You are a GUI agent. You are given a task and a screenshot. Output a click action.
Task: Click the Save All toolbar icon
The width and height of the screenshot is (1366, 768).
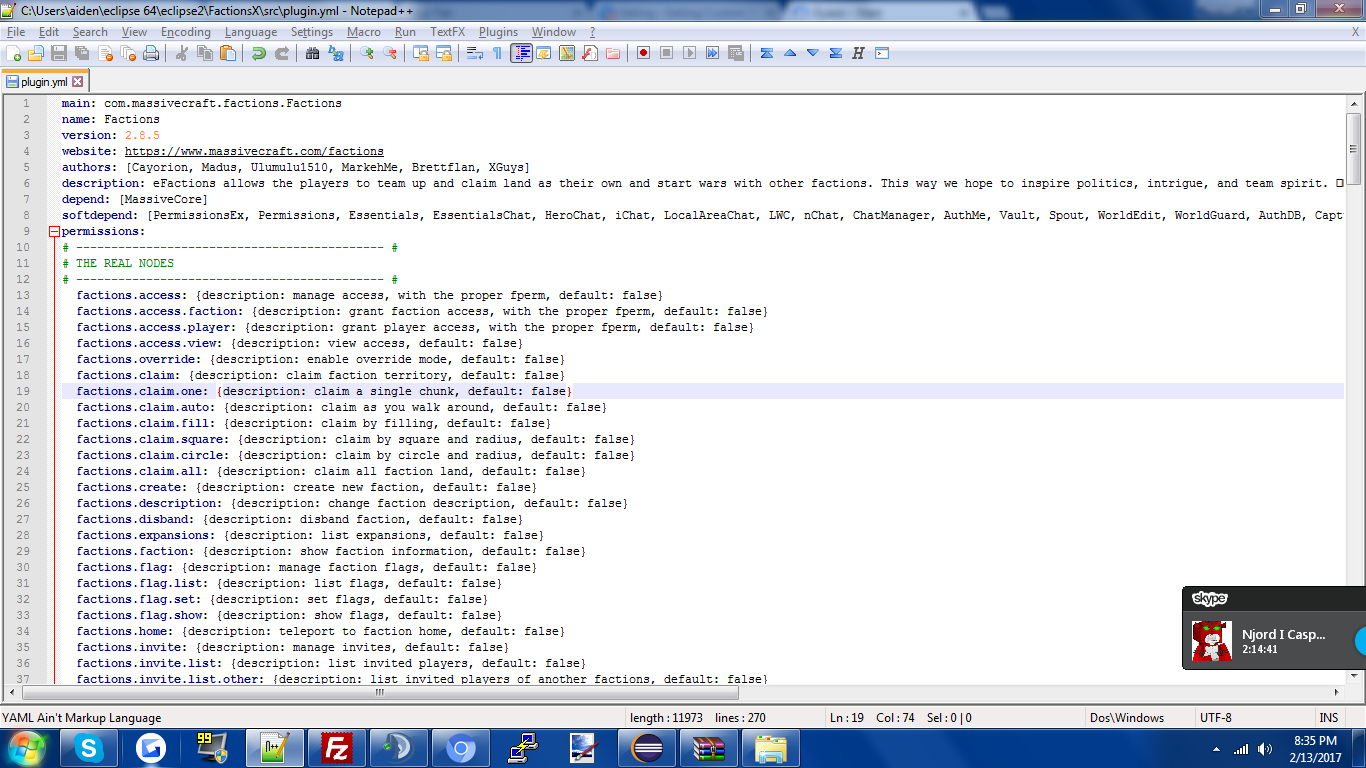click(82, 53)
